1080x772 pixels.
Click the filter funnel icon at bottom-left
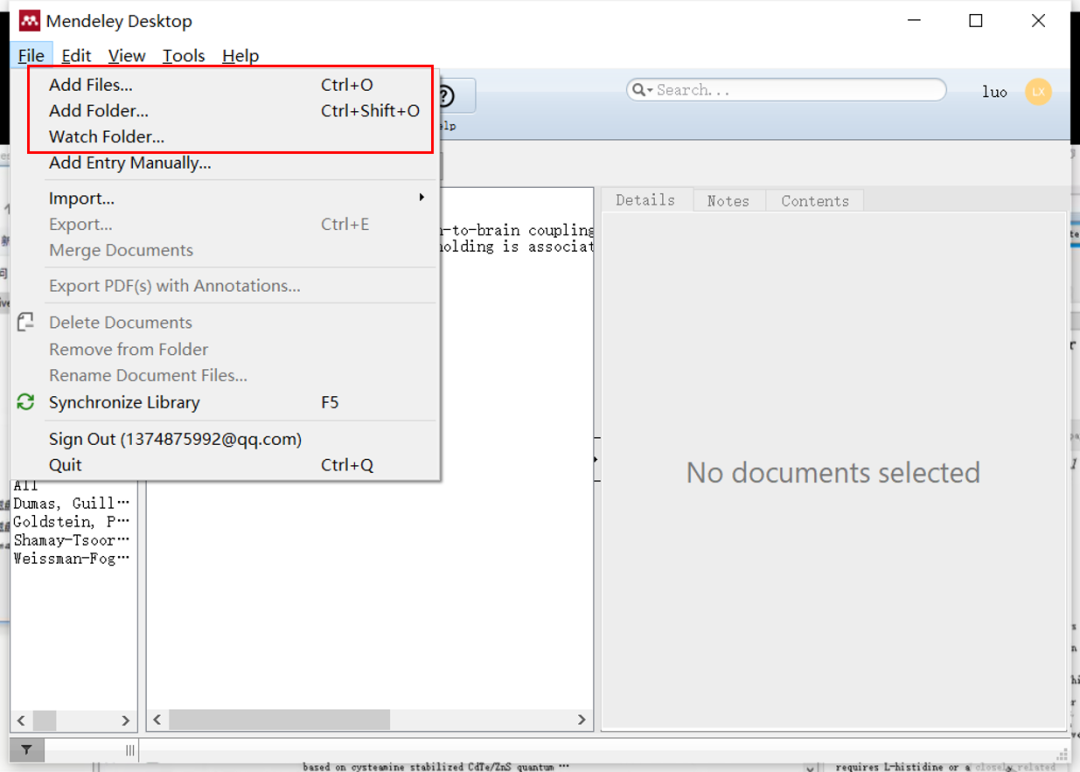(26, 750)
